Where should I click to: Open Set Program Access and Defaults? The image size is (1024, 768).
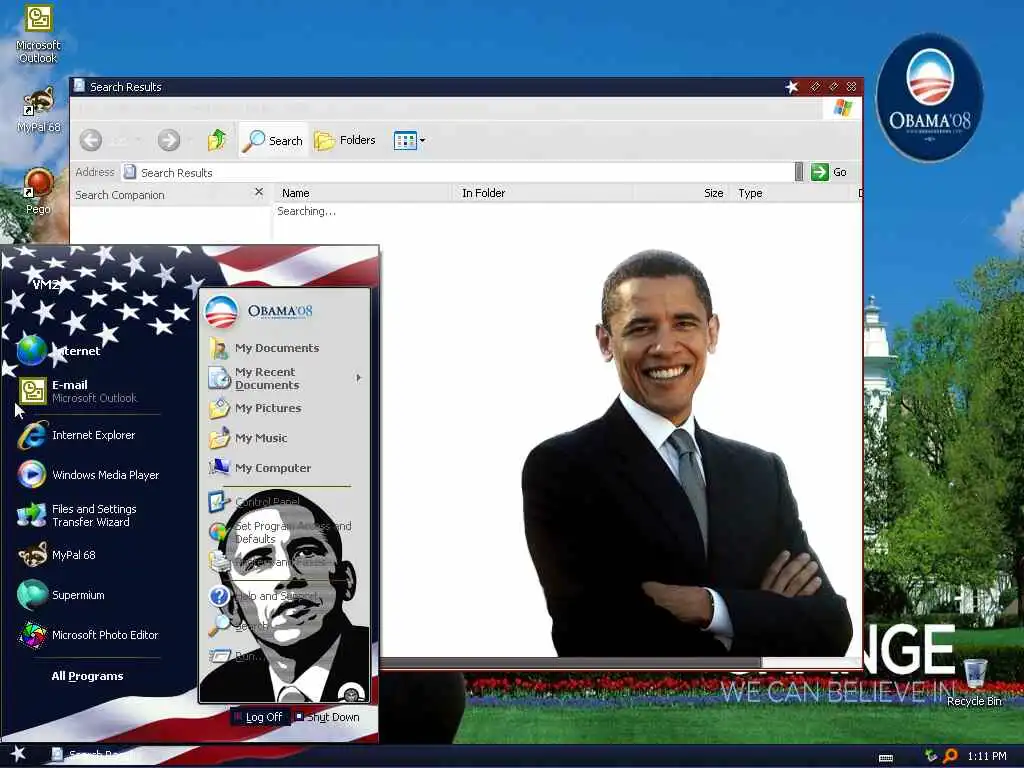(281, 532)
